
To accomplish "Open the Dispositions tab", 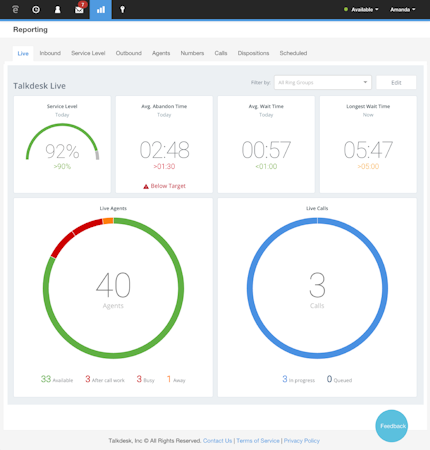I will tap(253, 53).
